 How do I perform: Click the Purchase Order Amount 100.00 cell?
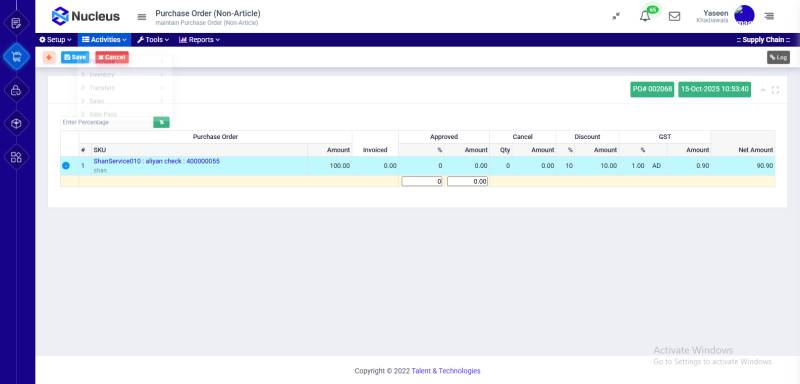tap(330, 166)
